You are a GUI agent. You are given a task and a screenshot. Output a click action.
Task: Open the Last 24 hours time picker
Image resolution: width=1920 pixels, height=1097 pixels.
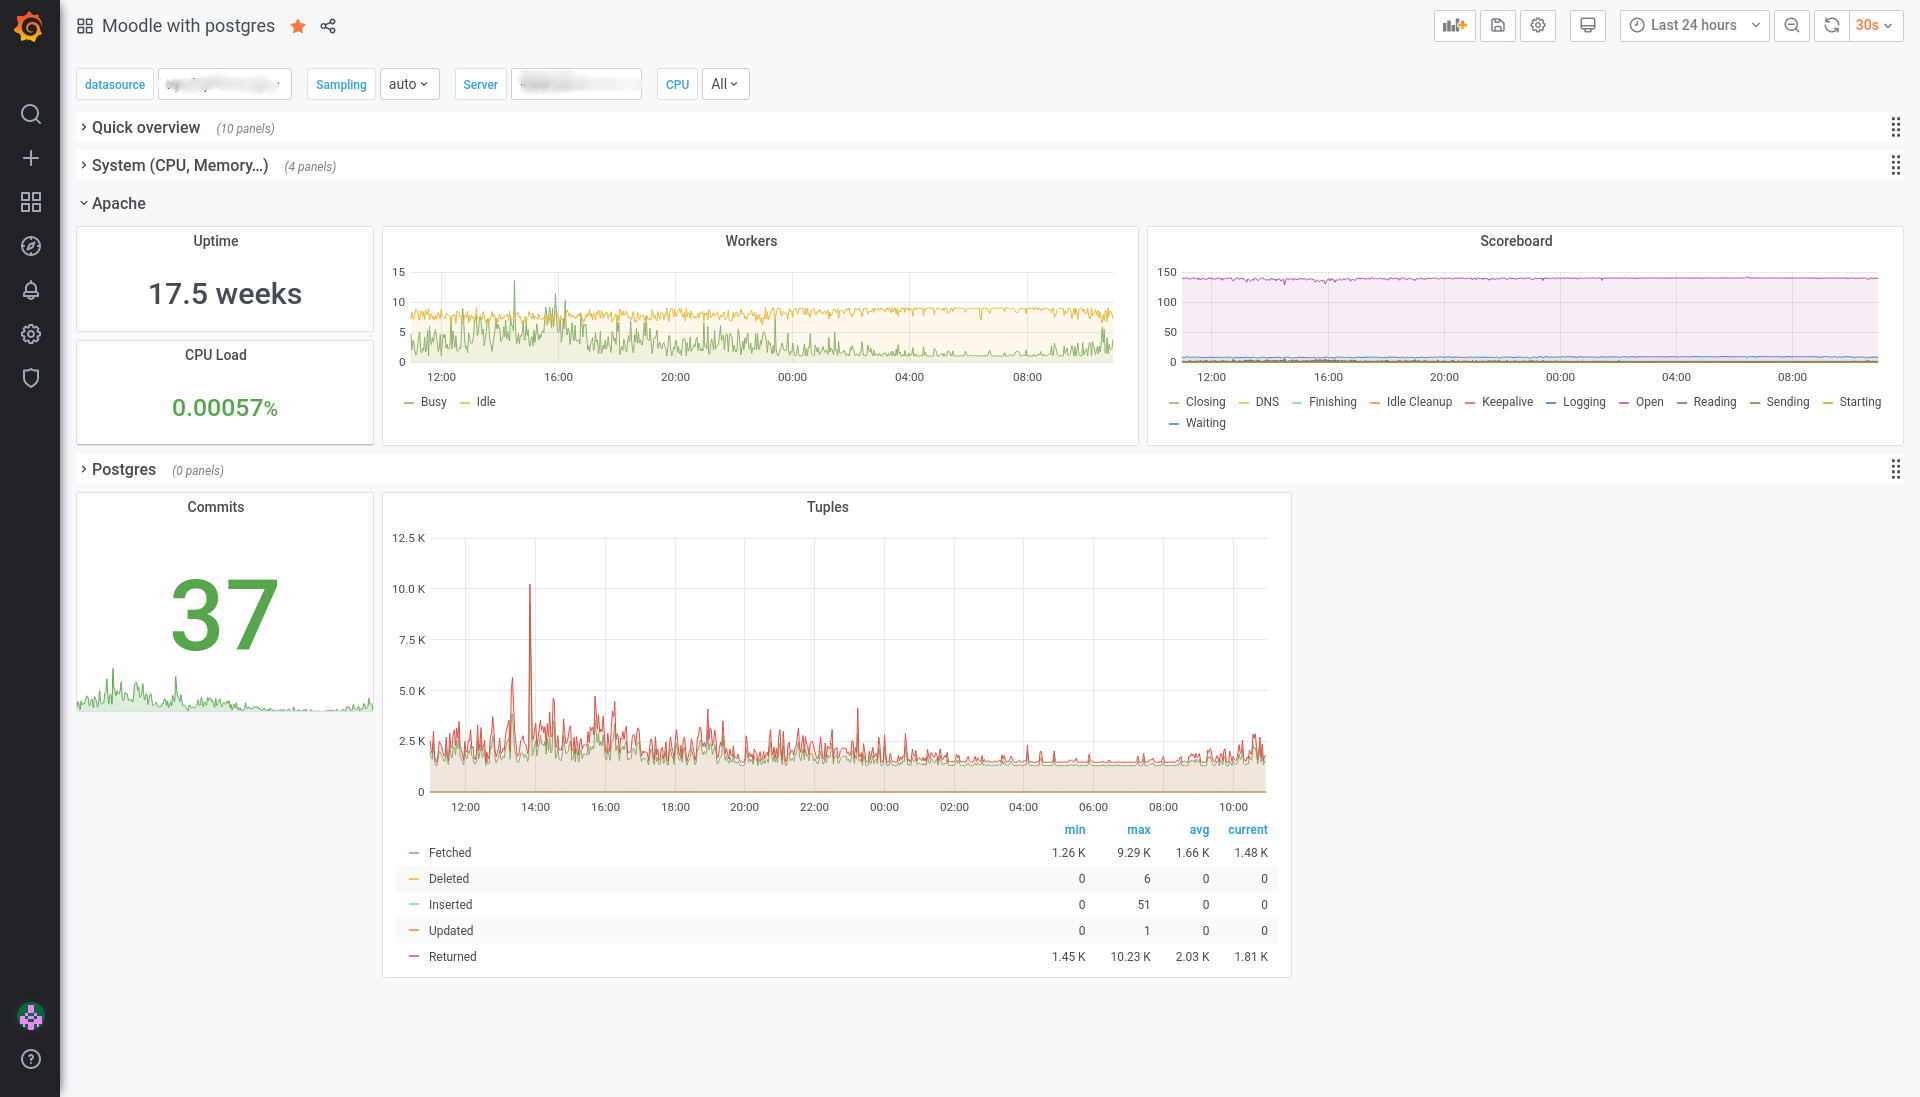click(1694, 26)
